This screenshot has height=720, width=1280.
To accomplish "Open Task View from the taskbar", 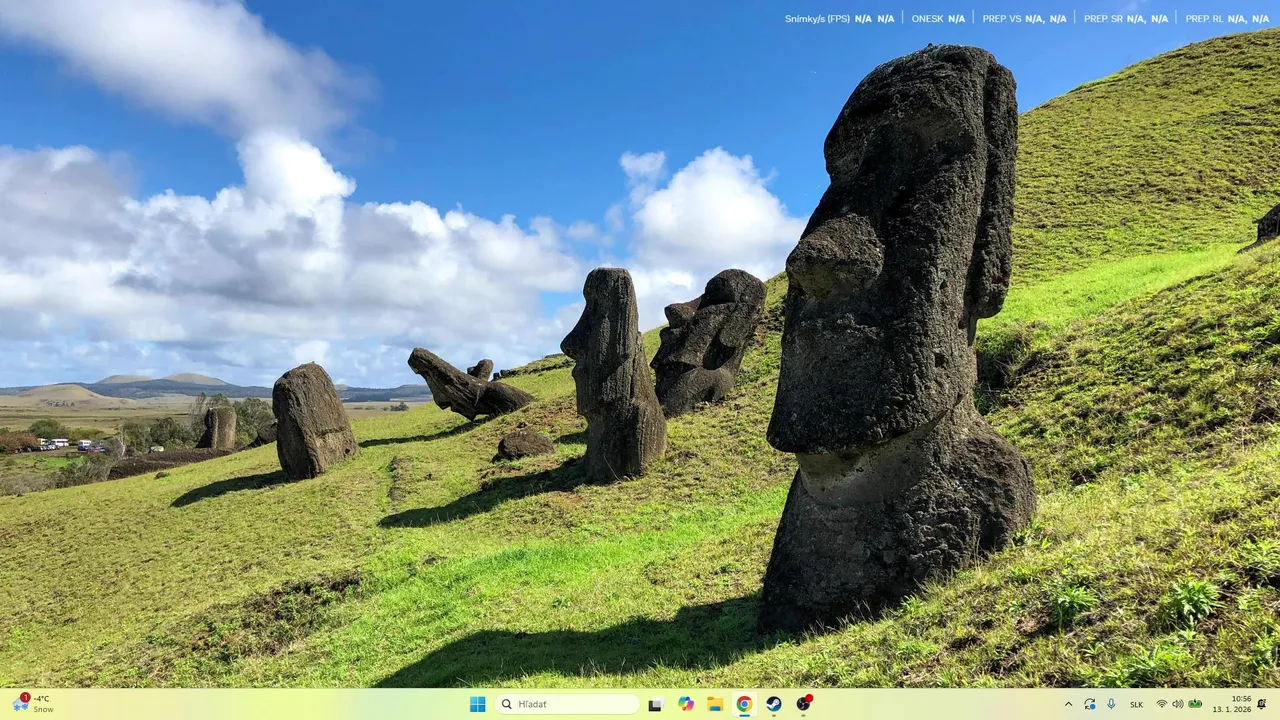I will coord(656,704).
